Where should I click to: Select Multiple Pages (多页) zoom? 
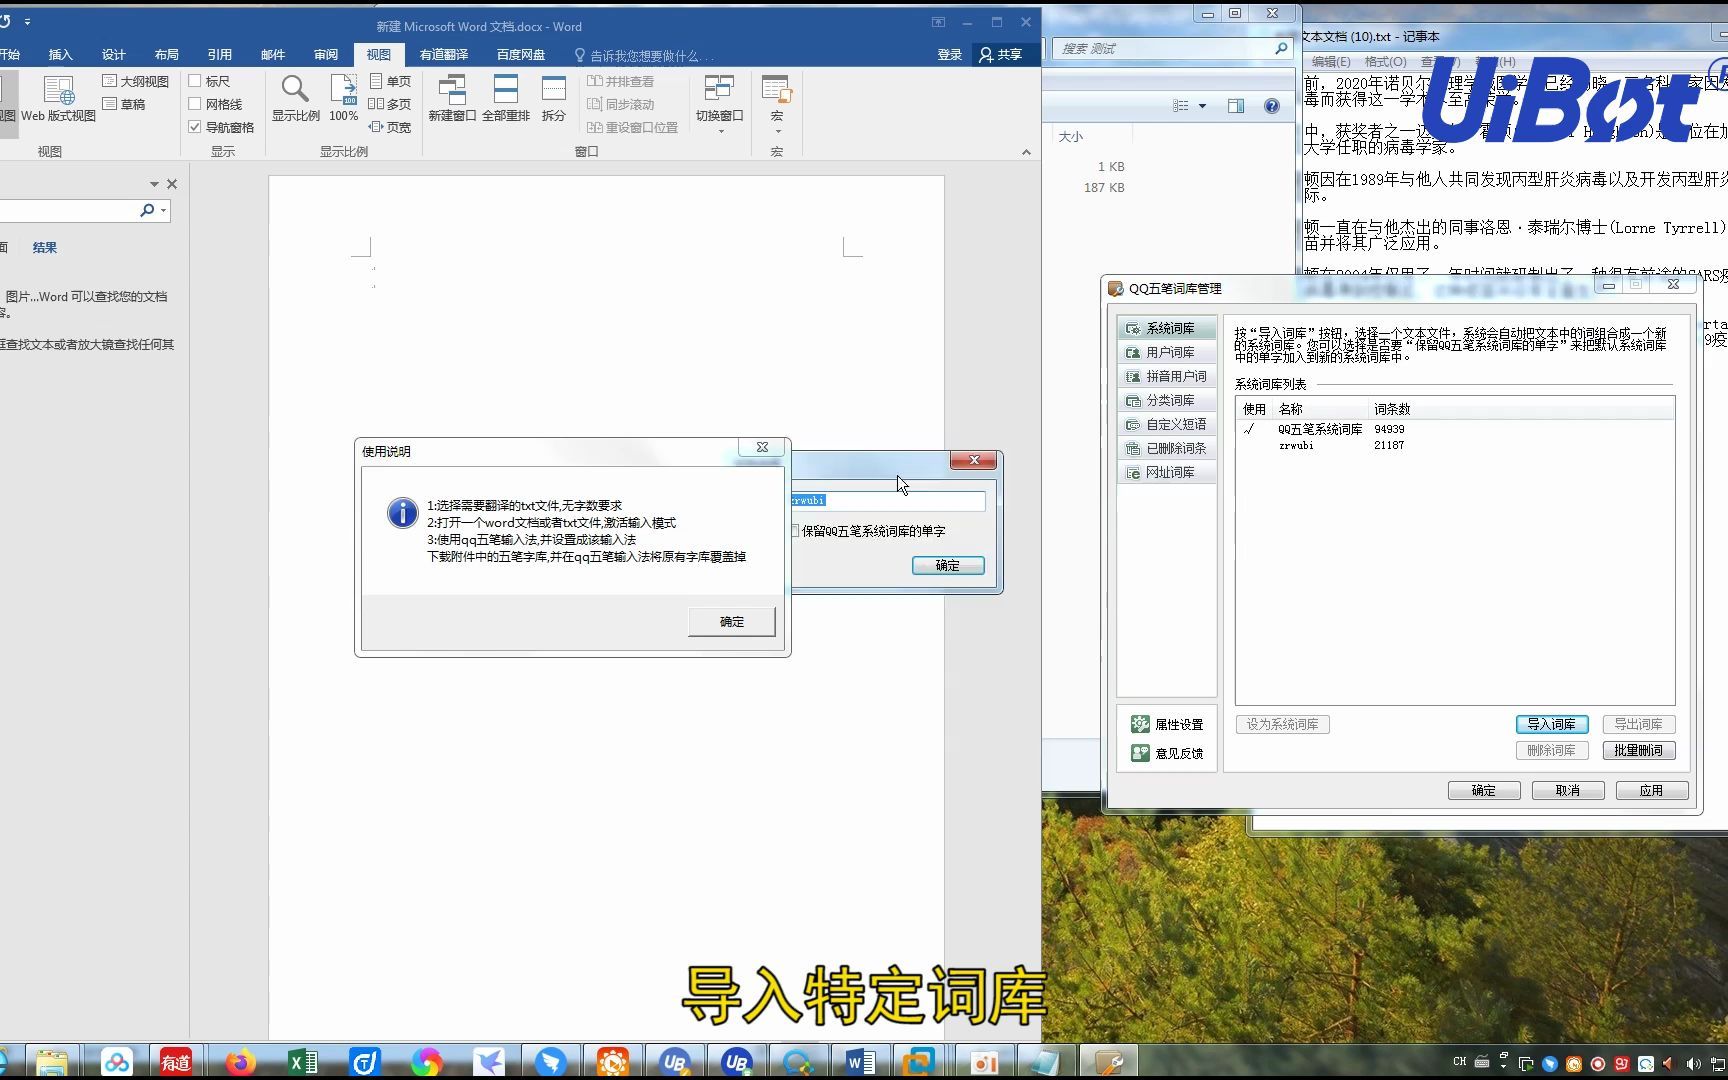point(390,104)
